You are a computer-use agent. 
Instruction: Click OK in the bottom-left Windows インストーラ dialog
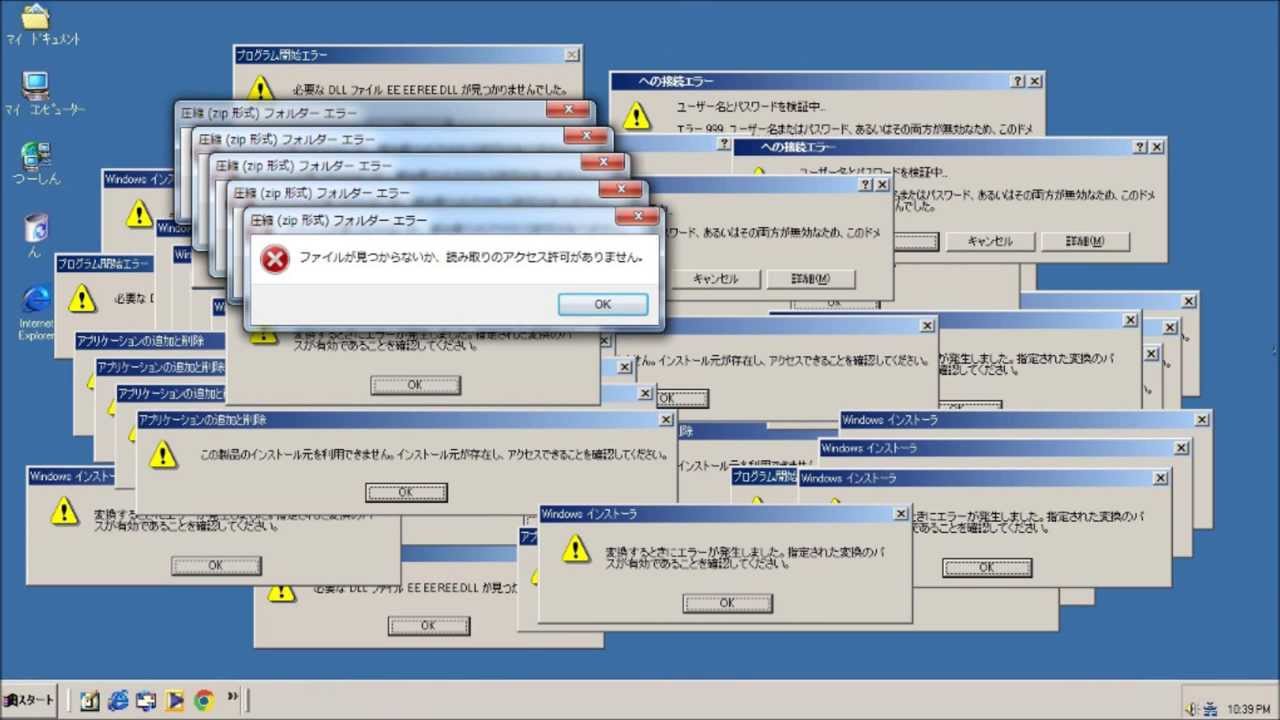[216, 565]
